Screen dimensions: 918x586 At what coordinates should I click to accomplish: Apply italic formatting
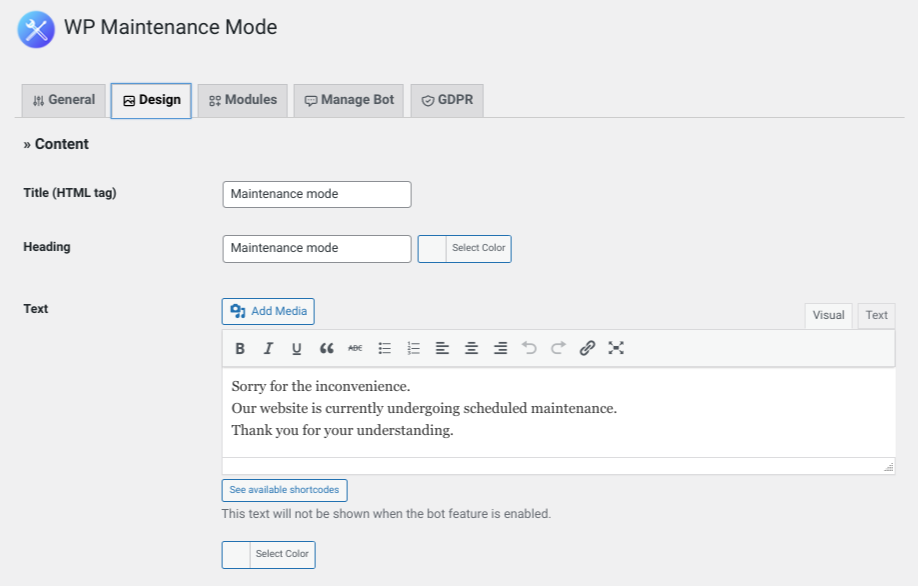[x=268, y=348]
